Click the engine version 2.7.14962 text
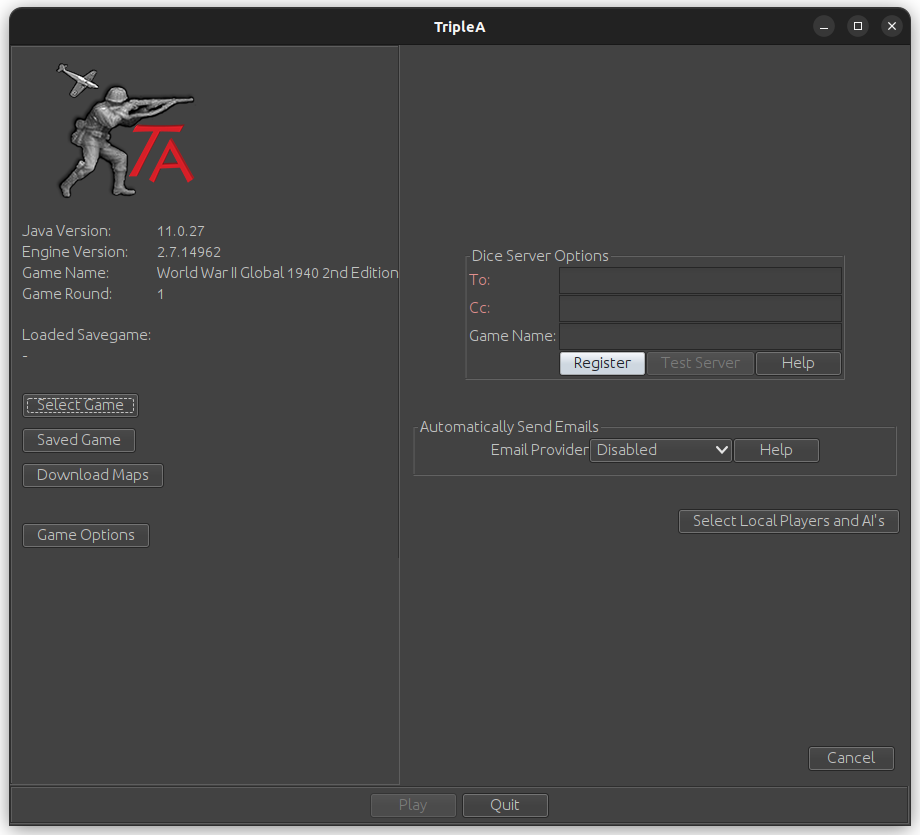Image resolution: width=920 pixels, height=835 pixels. coord(189,252)
